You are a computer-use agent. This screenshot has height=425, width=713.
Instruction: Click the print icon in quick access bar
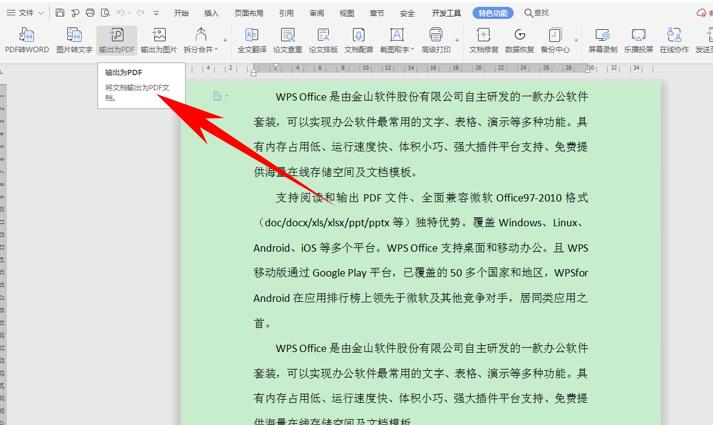click(x=90, y=13)
